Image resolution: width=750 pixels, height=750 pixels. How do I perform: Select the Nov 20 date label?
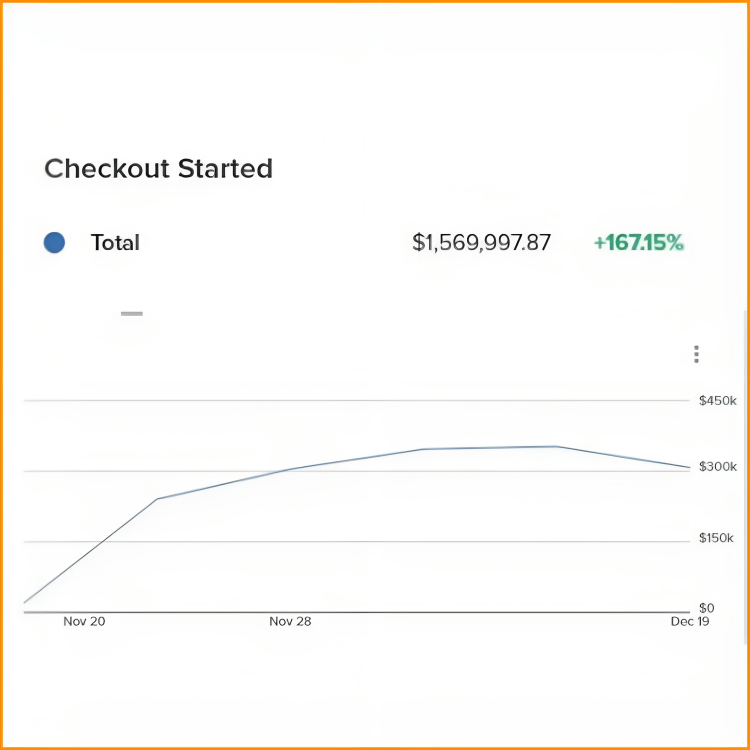click(84, 621)
